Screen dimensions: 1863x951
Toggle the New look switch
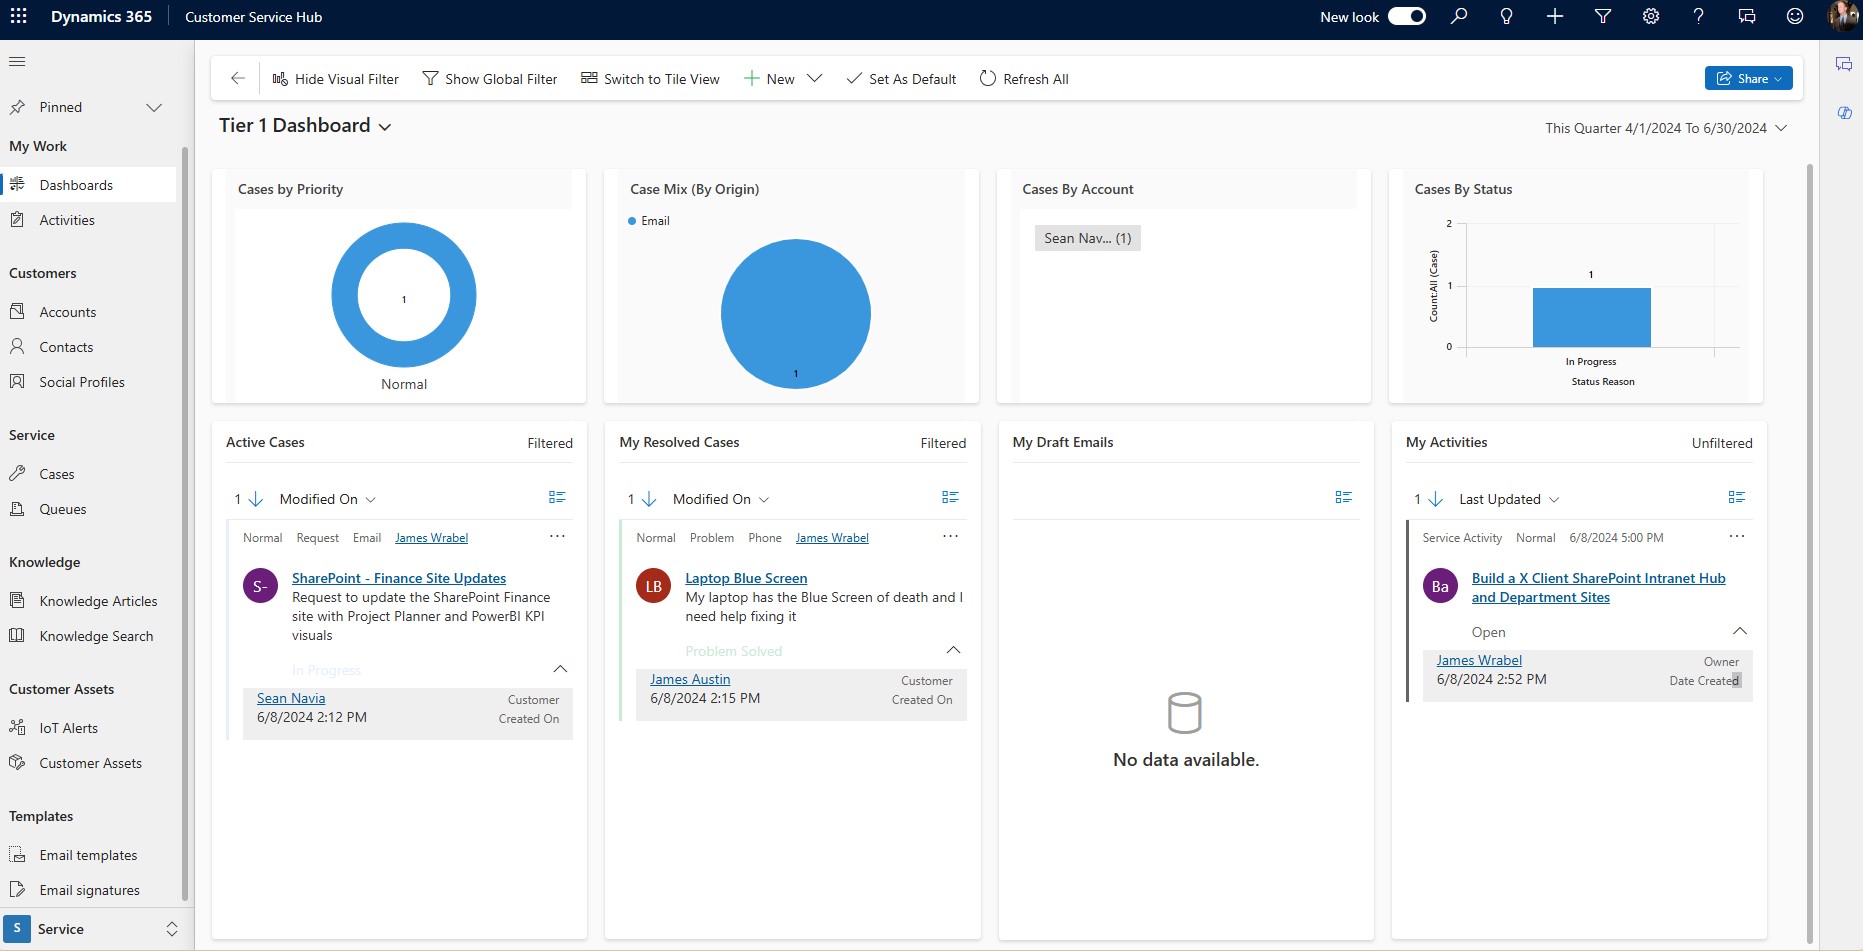[1406, 16]
